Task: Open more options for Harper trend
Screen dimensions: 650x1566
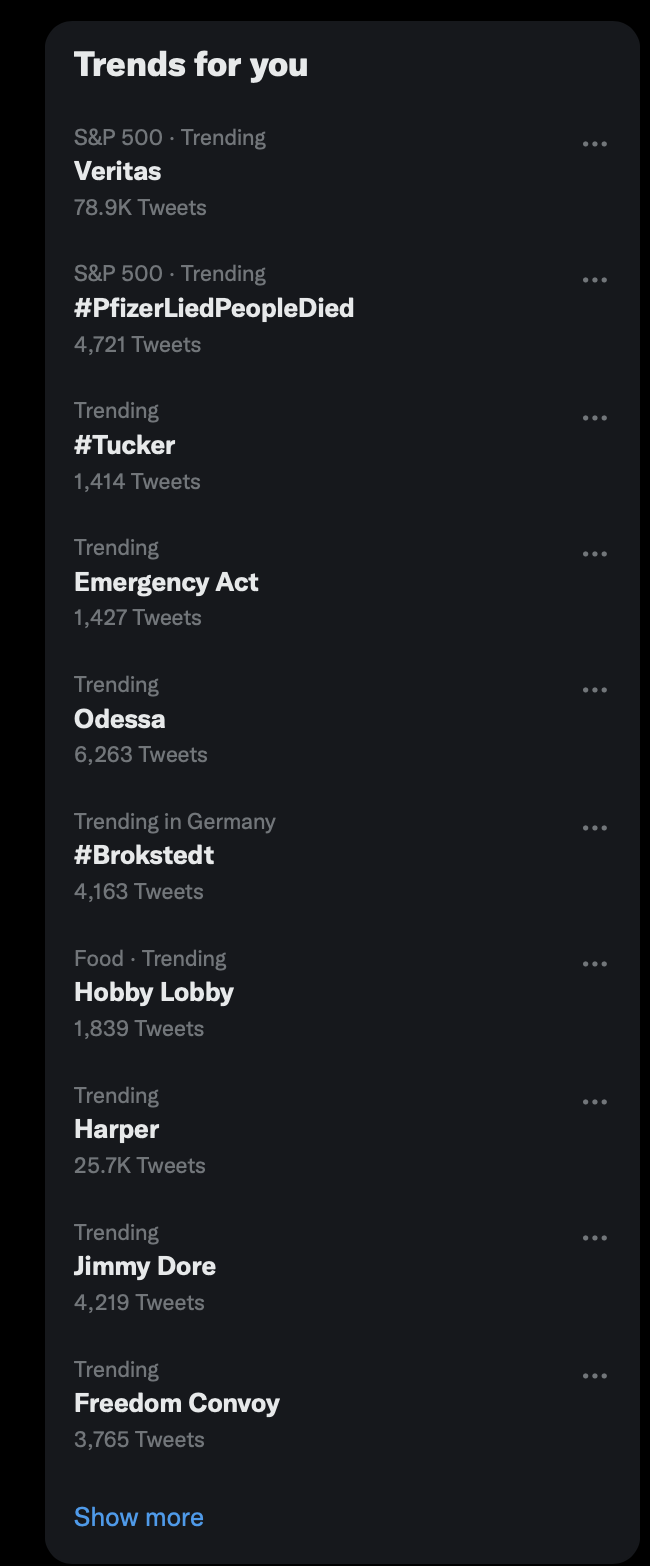Action: pos(595,1101)
